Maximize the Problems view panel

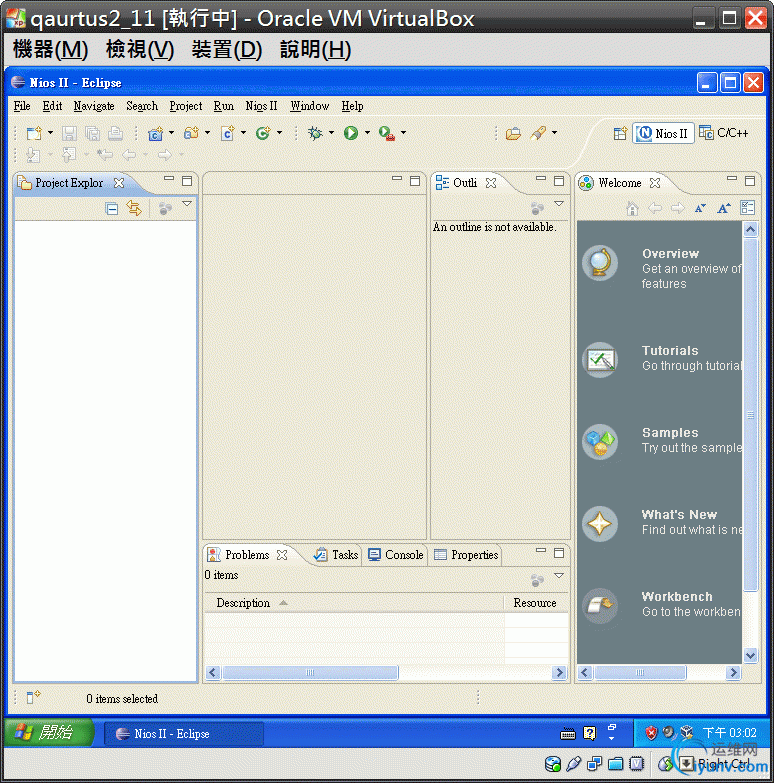click(559, 553)
